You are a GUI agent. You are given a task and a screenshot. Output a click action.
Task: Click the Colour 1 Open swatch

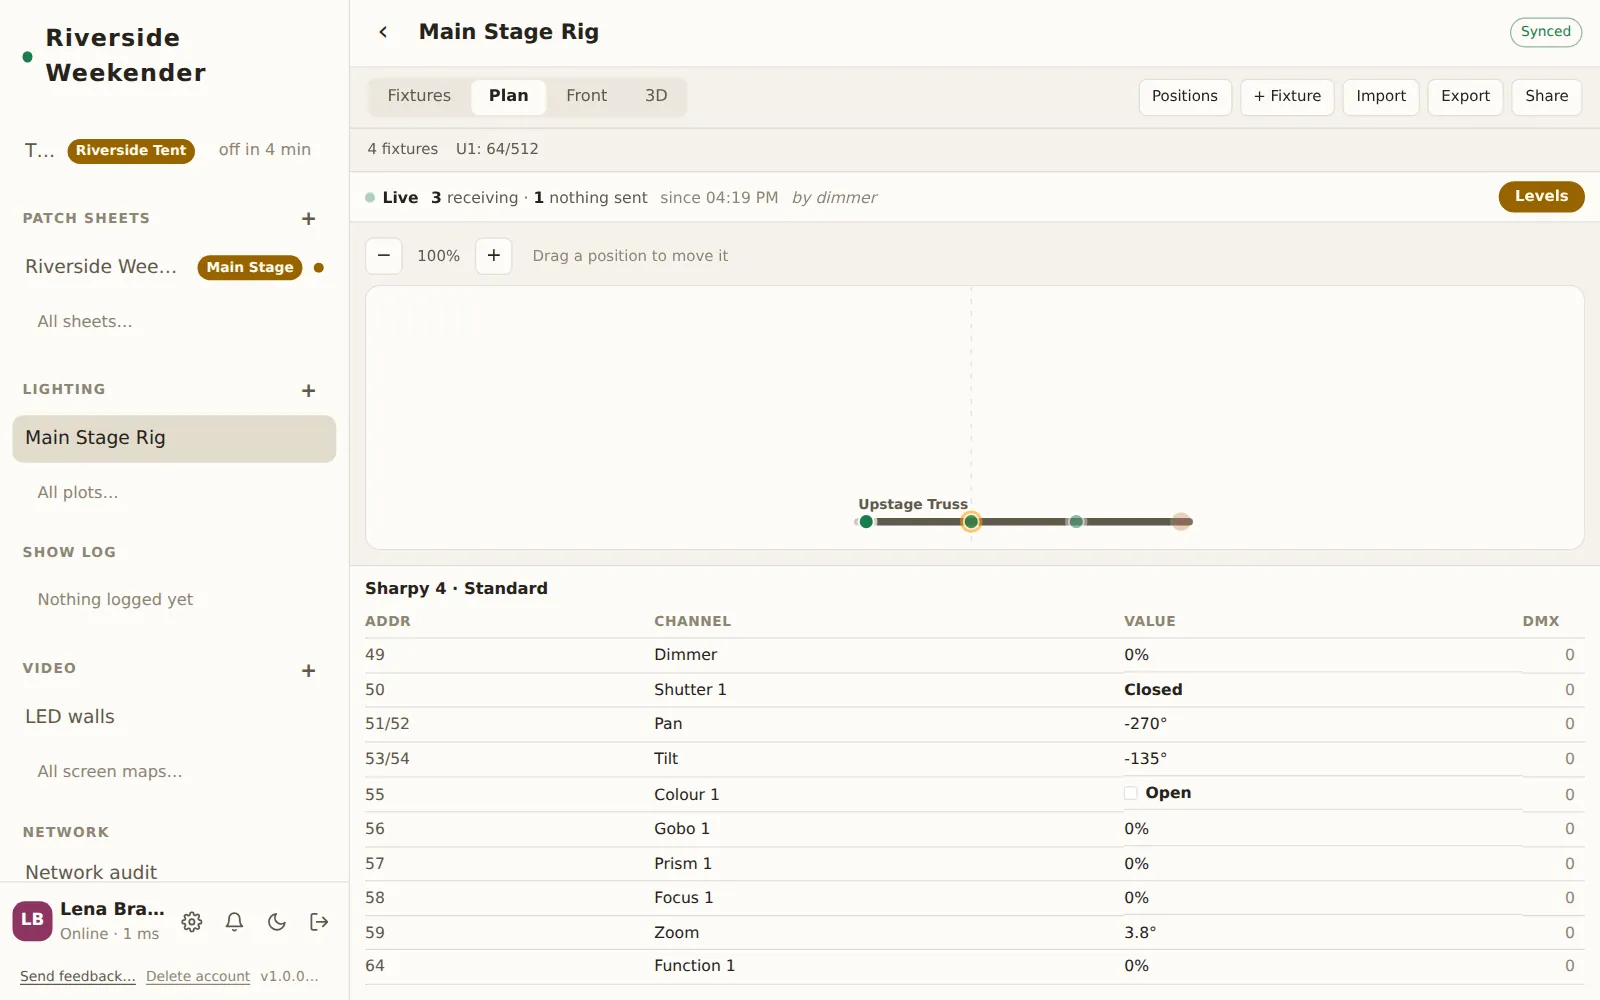pos(1131,793)
